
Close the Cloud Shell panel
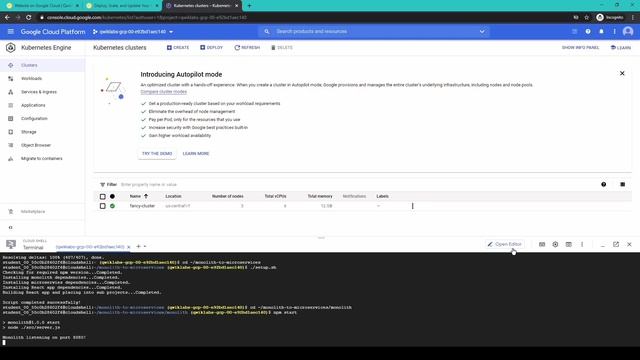pos(629,244)
